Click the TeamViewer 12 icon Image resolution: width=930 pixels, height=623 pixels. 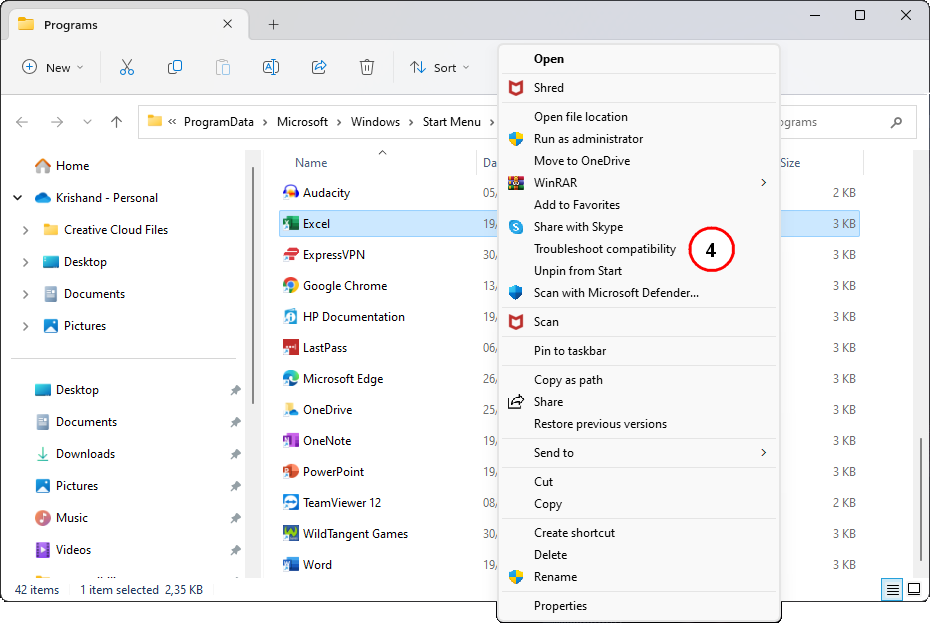pyautogui.click(x=291, y=503)
